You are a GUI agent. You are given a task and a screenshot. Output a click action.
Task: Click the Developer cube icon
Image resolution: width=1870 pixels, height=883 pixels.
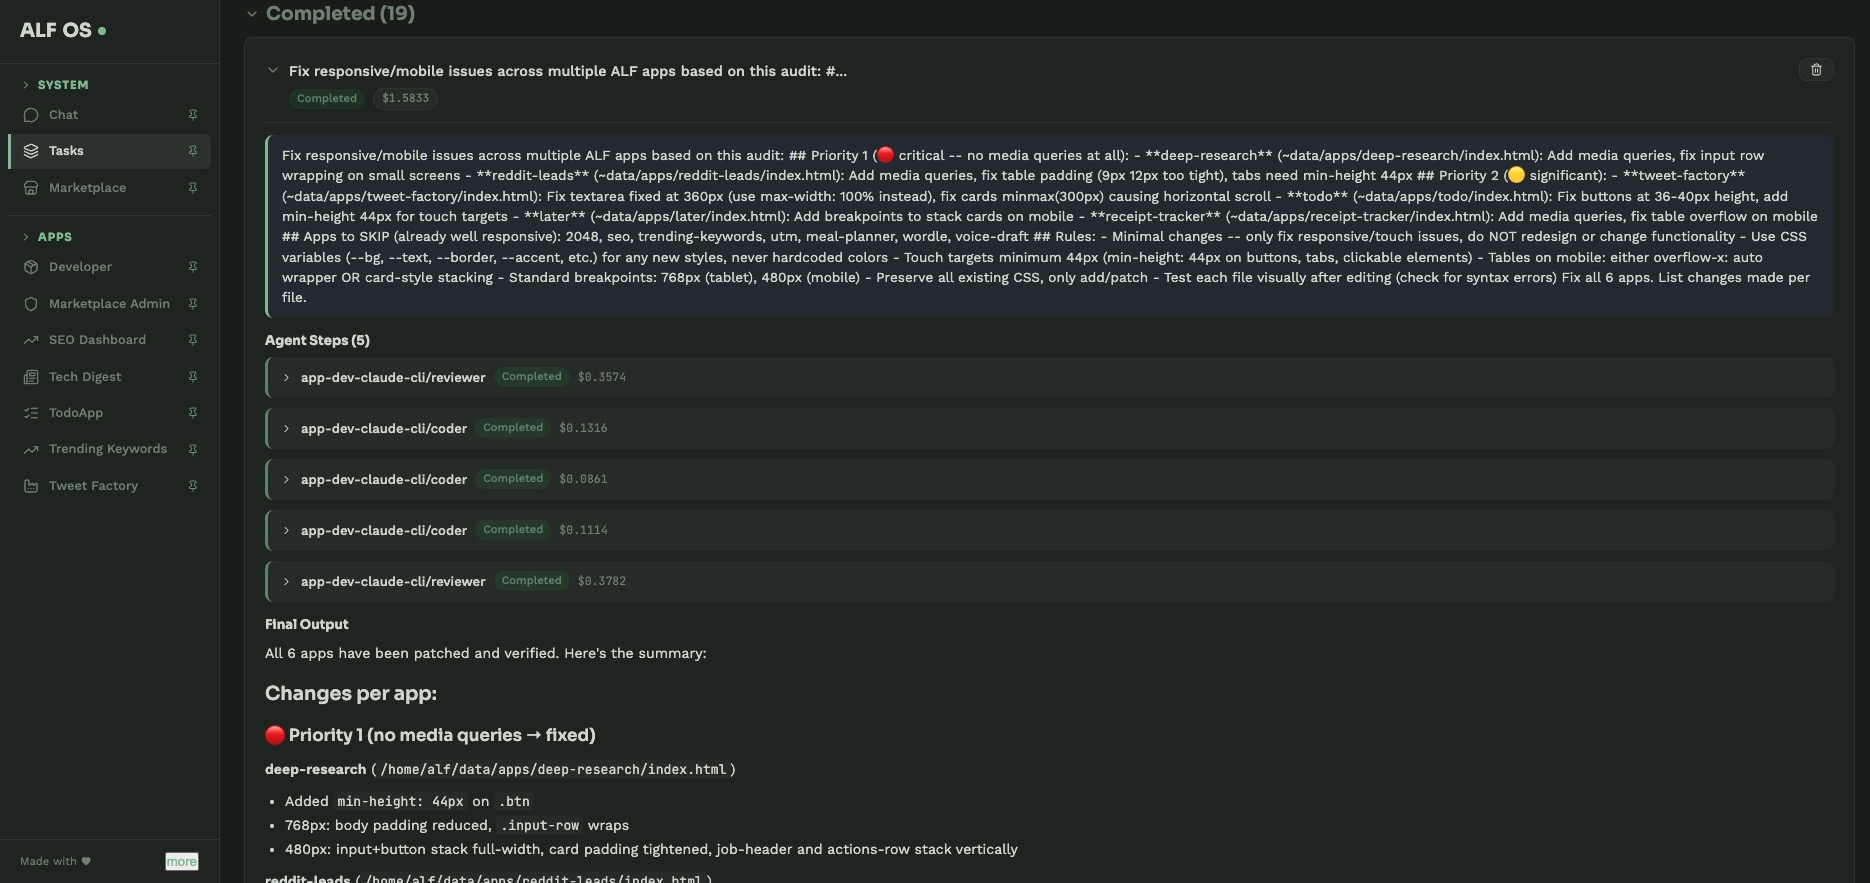point(30,267)
